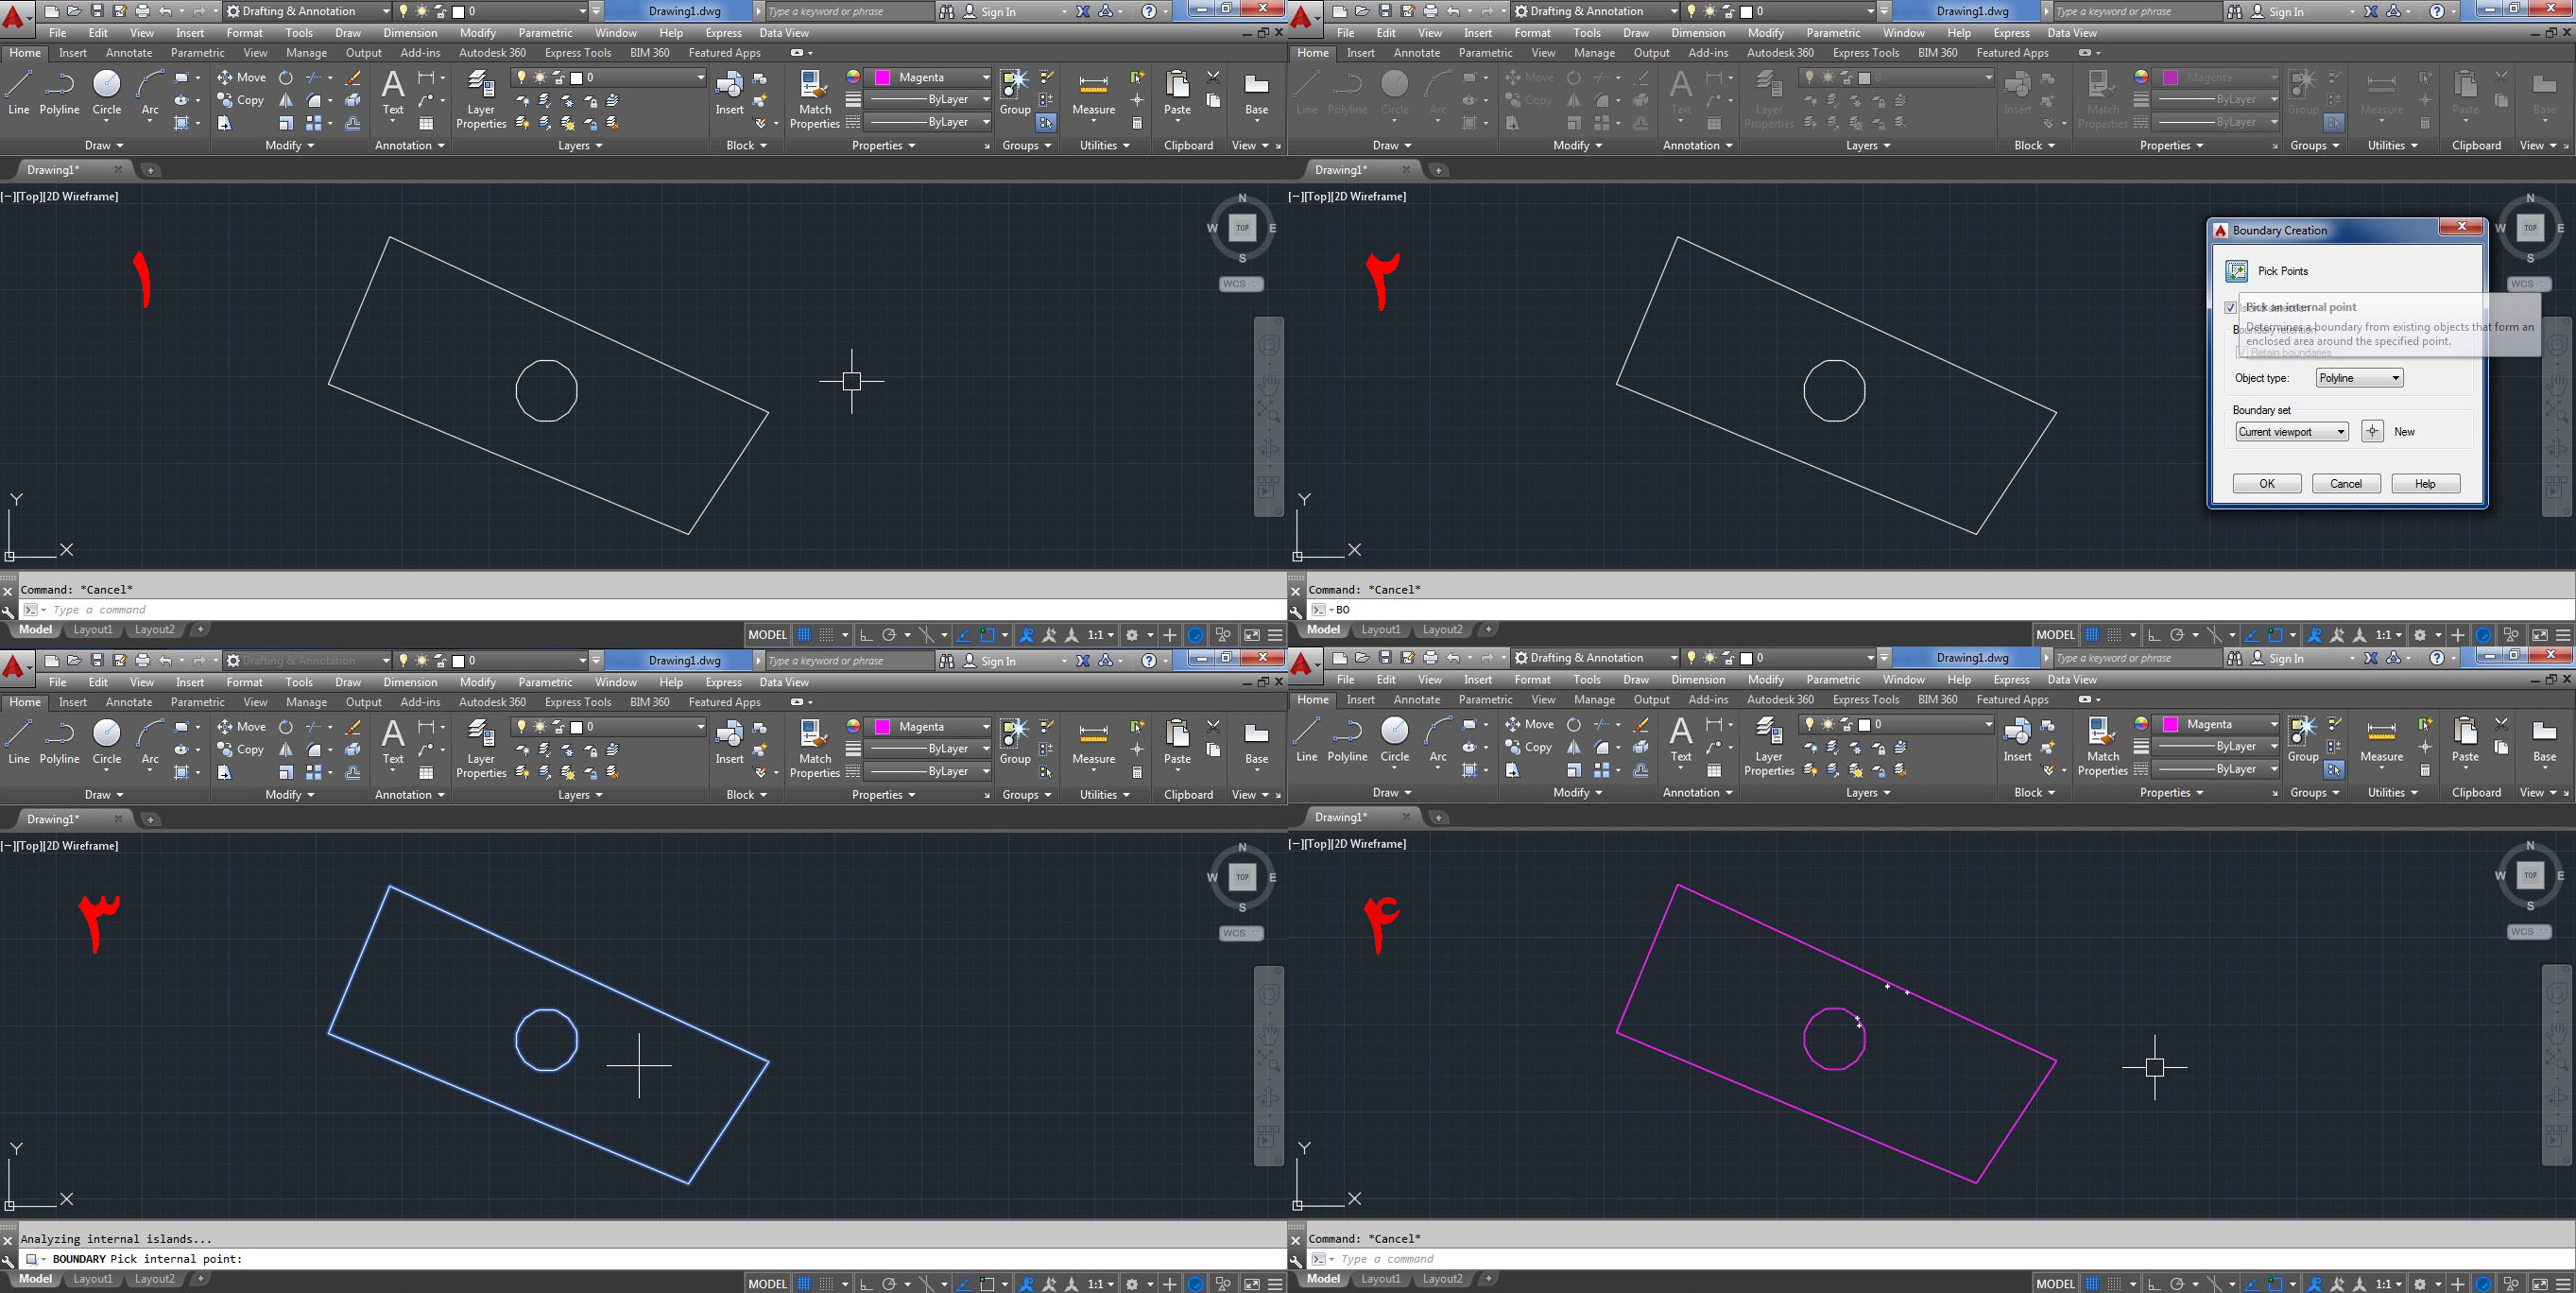The image size is (2576, 1293).
Task: Toggle polar tracking in the top-left status bar
Action: 888,635
